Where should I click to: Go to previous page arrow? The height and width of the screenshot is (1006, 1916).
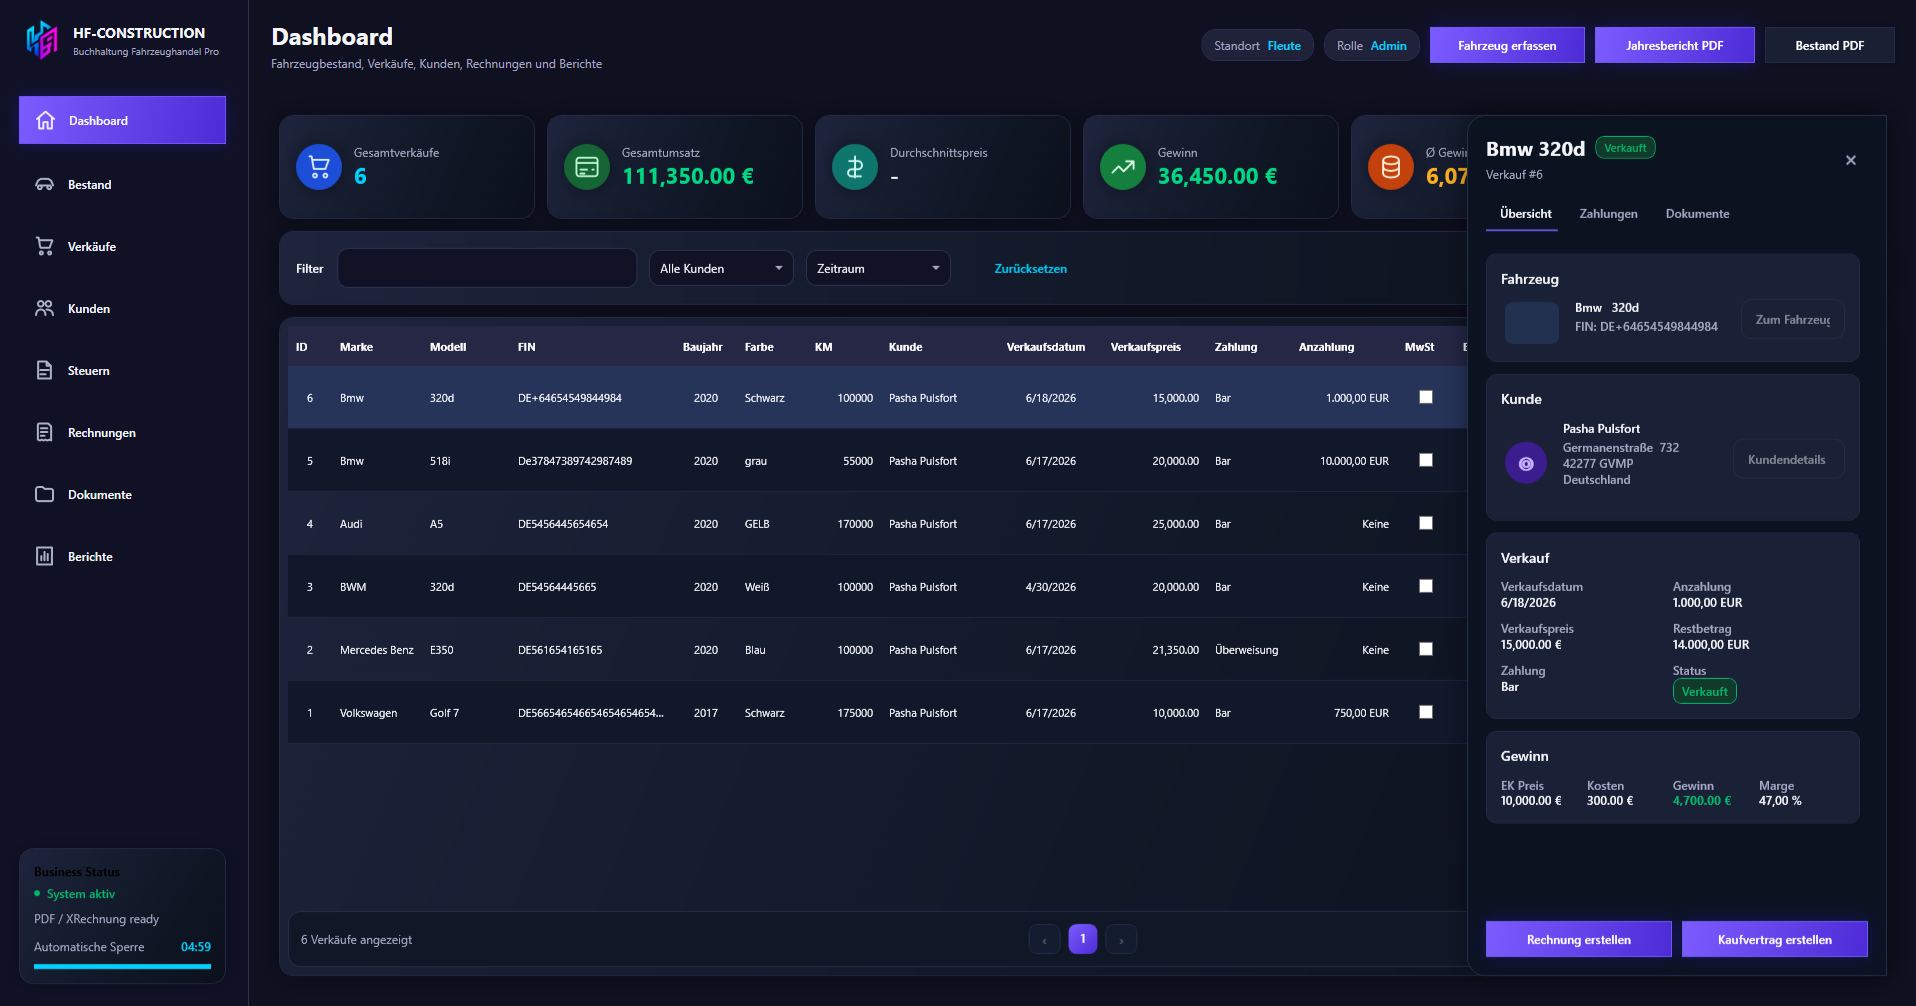[1044, 939]
